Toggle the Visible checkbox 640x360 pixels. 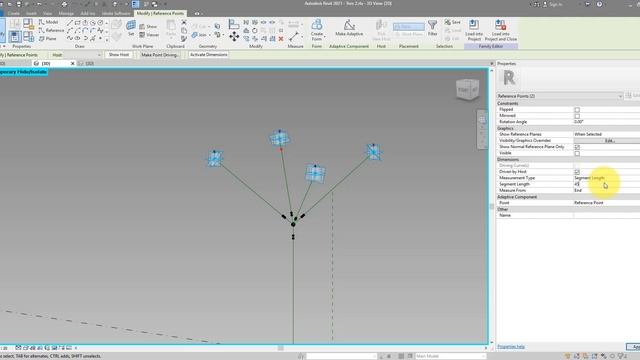coord(577,153)
